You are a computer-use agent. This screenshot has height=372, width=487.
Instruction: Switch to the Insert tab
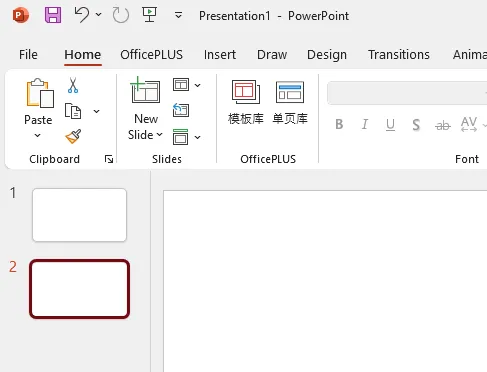[x=220, y=55]
